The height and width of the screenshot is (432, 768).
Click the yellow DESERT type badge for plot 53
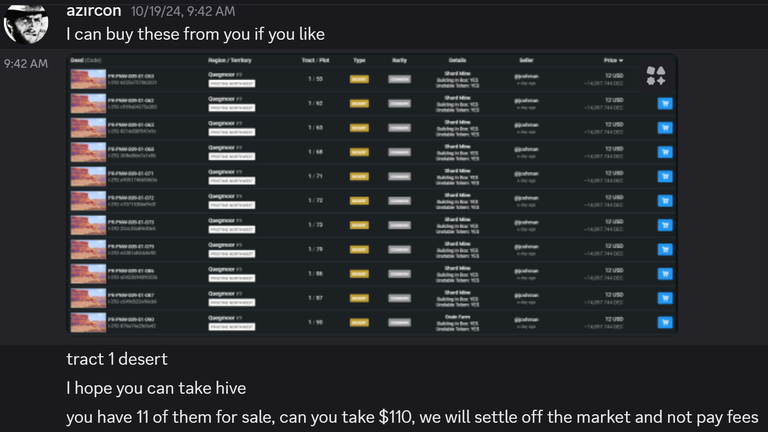click(359, 79)
